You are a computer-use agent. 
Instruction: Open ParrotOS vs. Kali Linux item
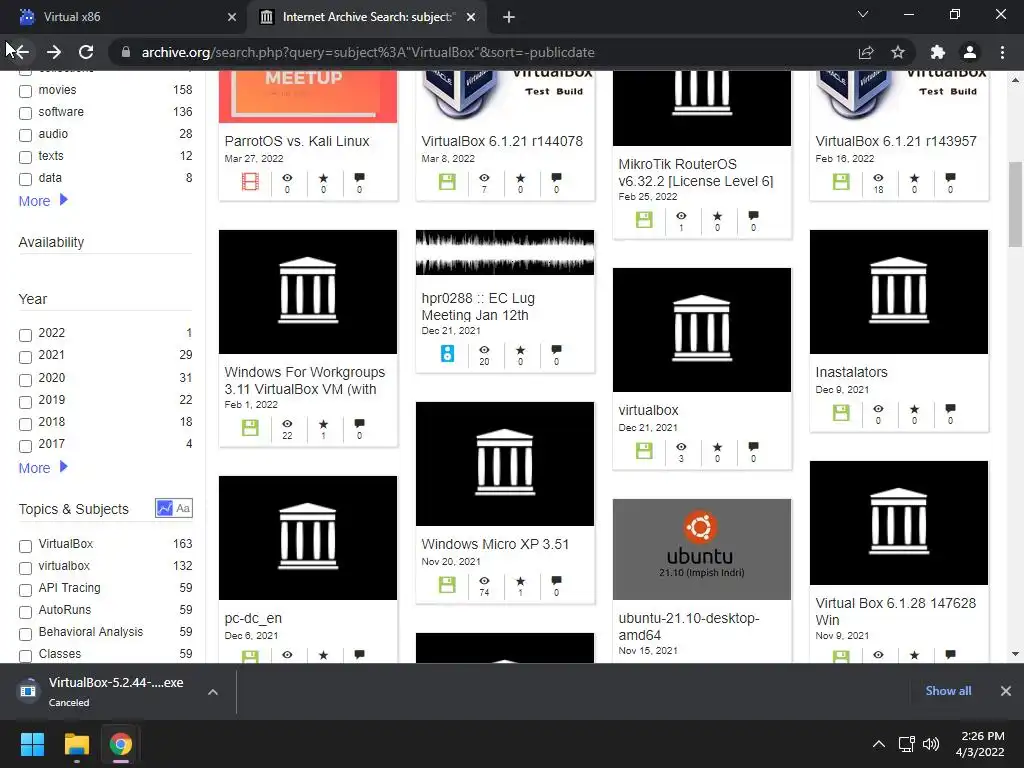tap(297, 141)
